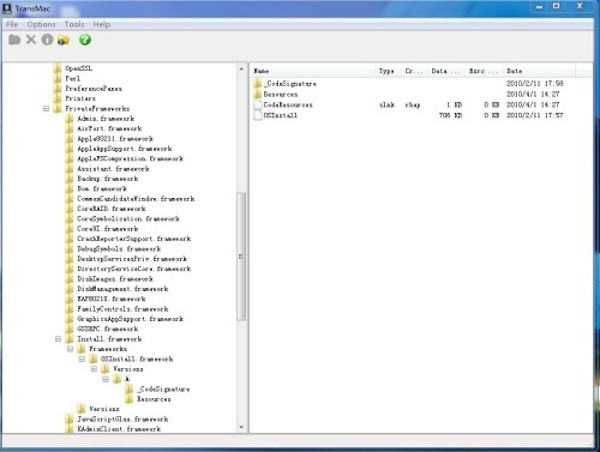600x452 pixels.
Task: Click the tree pane scrollbar thumb
Action: point(241,256)
